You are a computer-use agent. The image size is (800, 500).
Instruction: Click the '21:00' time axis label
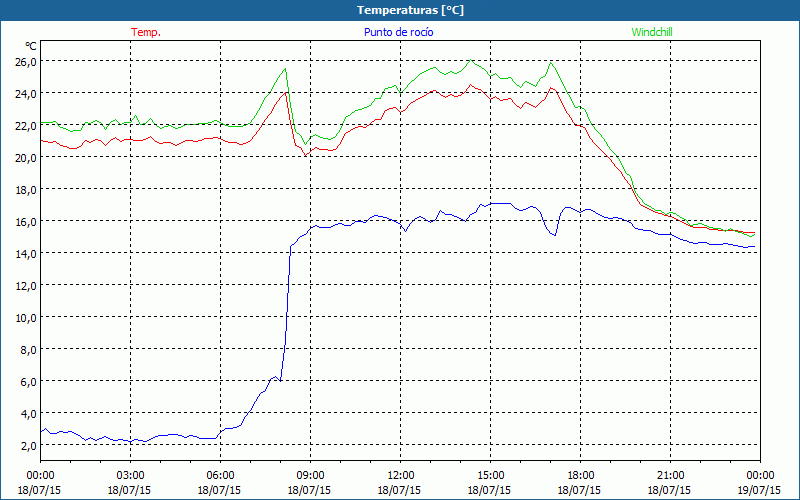(x=670, y=475)
